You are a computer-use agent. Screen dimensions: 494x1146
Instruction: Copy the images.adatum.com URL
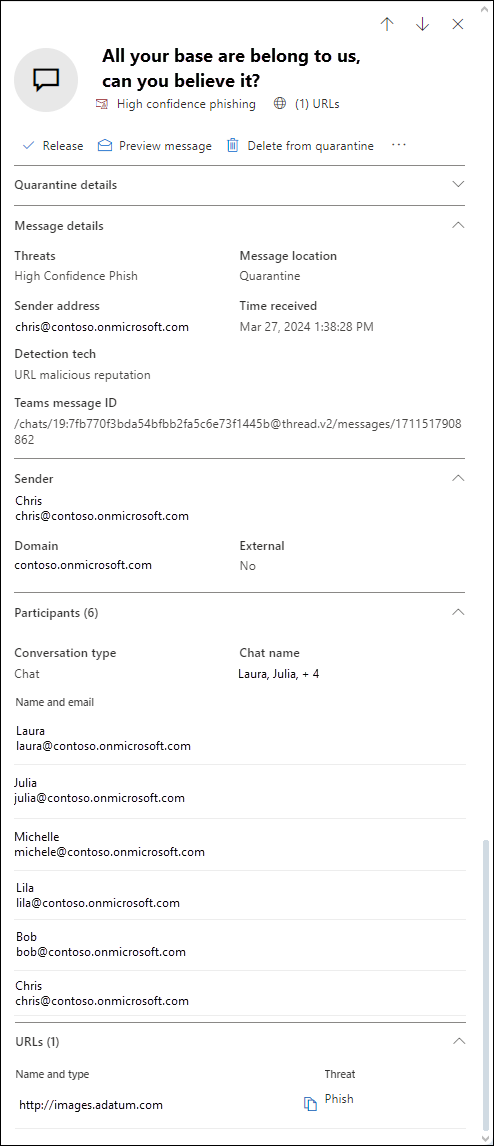click(x=311, y=1104)
